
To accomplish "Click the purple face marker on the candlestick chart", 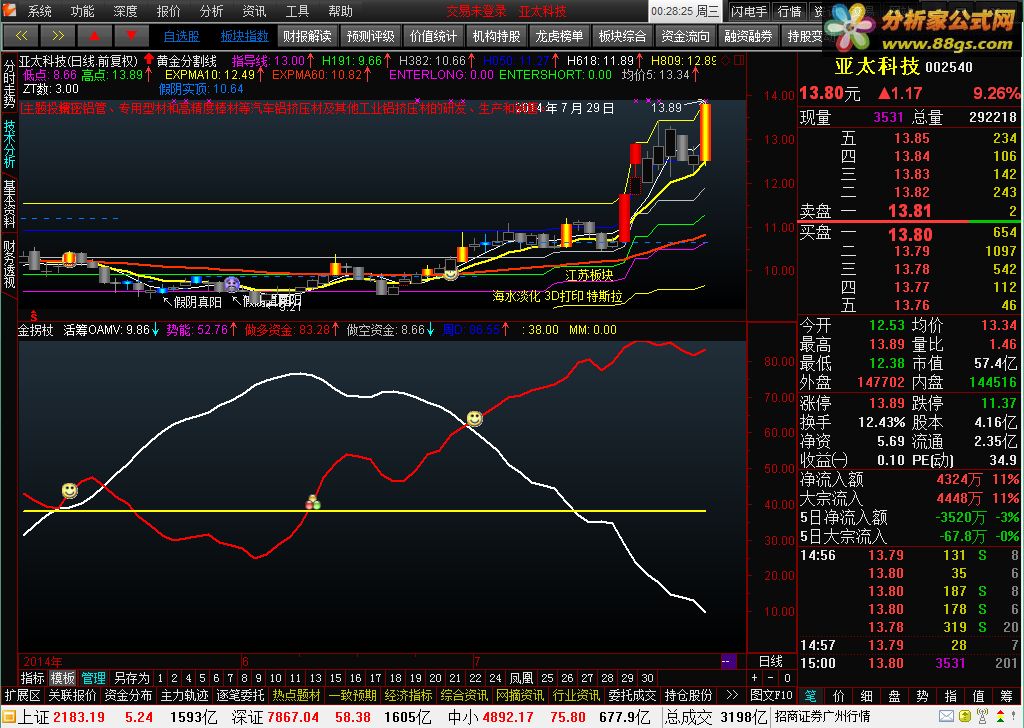I will [232, 284].
